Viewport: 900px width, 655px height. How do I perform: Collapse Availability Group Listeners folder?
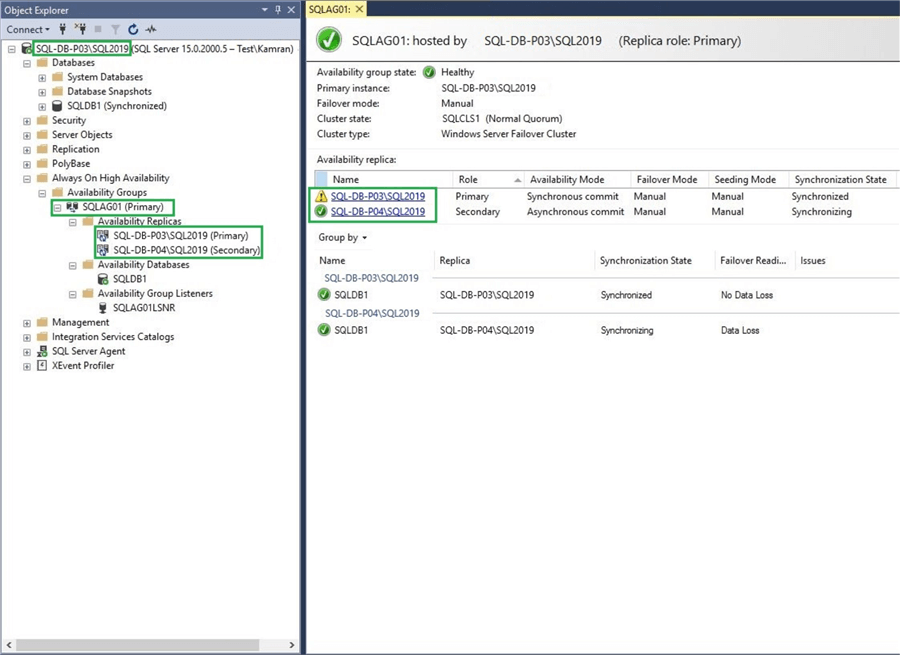[72, 294]
